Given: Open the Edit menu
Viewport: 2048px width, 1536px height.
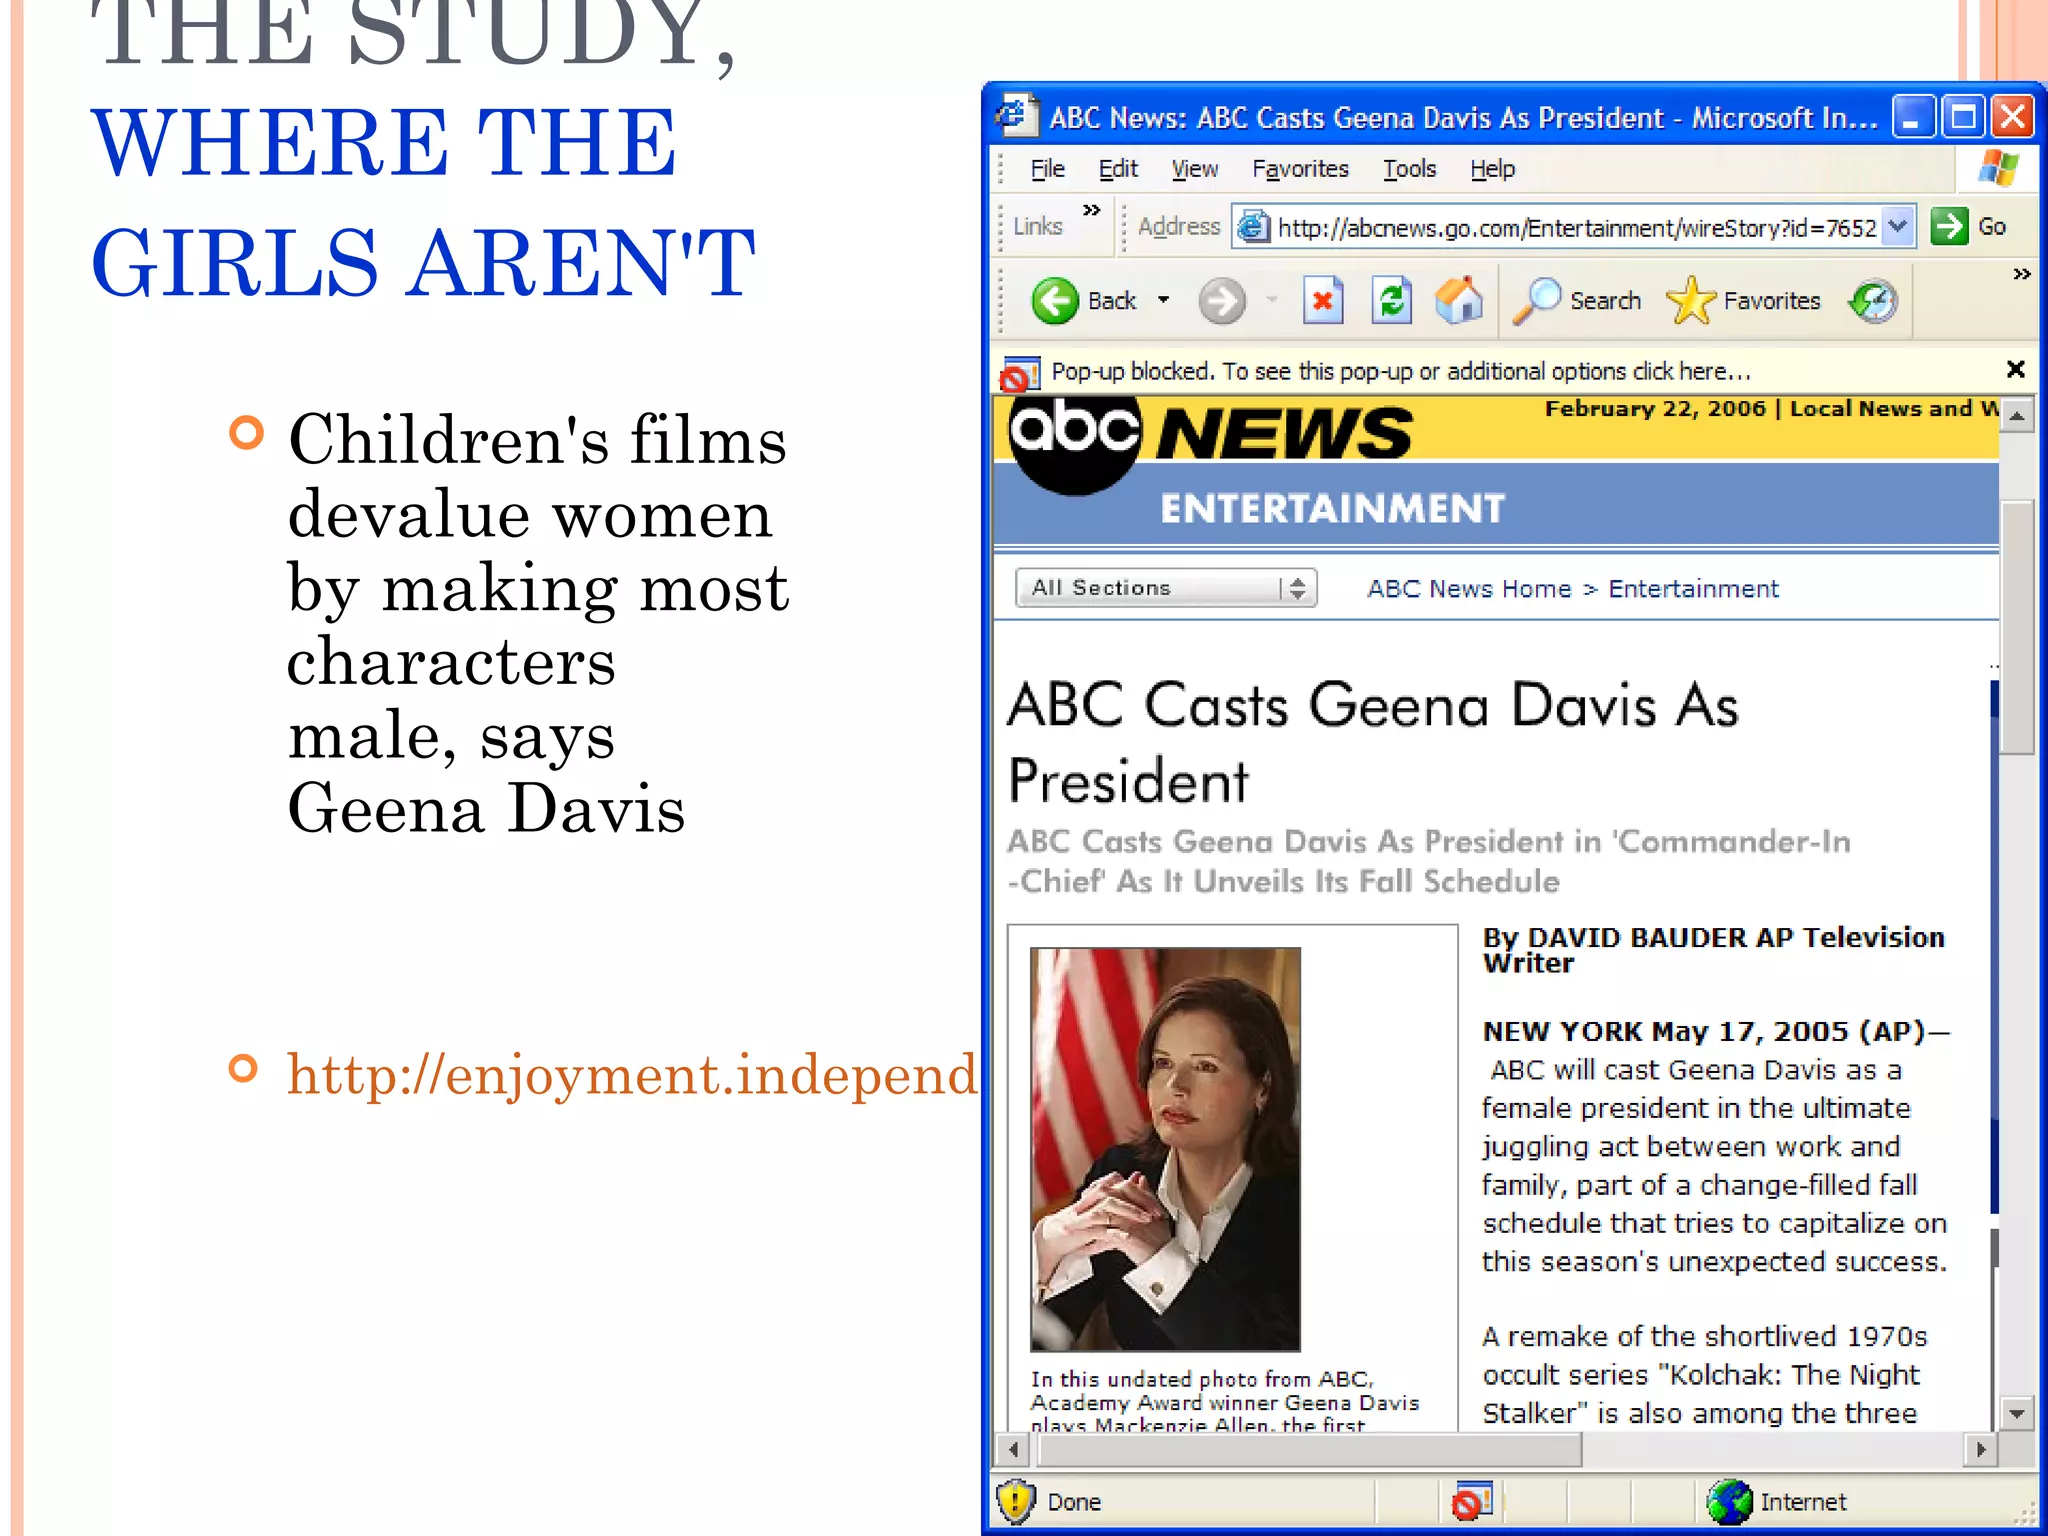Looking at the screenshot, I should [x=1118, y=169].
